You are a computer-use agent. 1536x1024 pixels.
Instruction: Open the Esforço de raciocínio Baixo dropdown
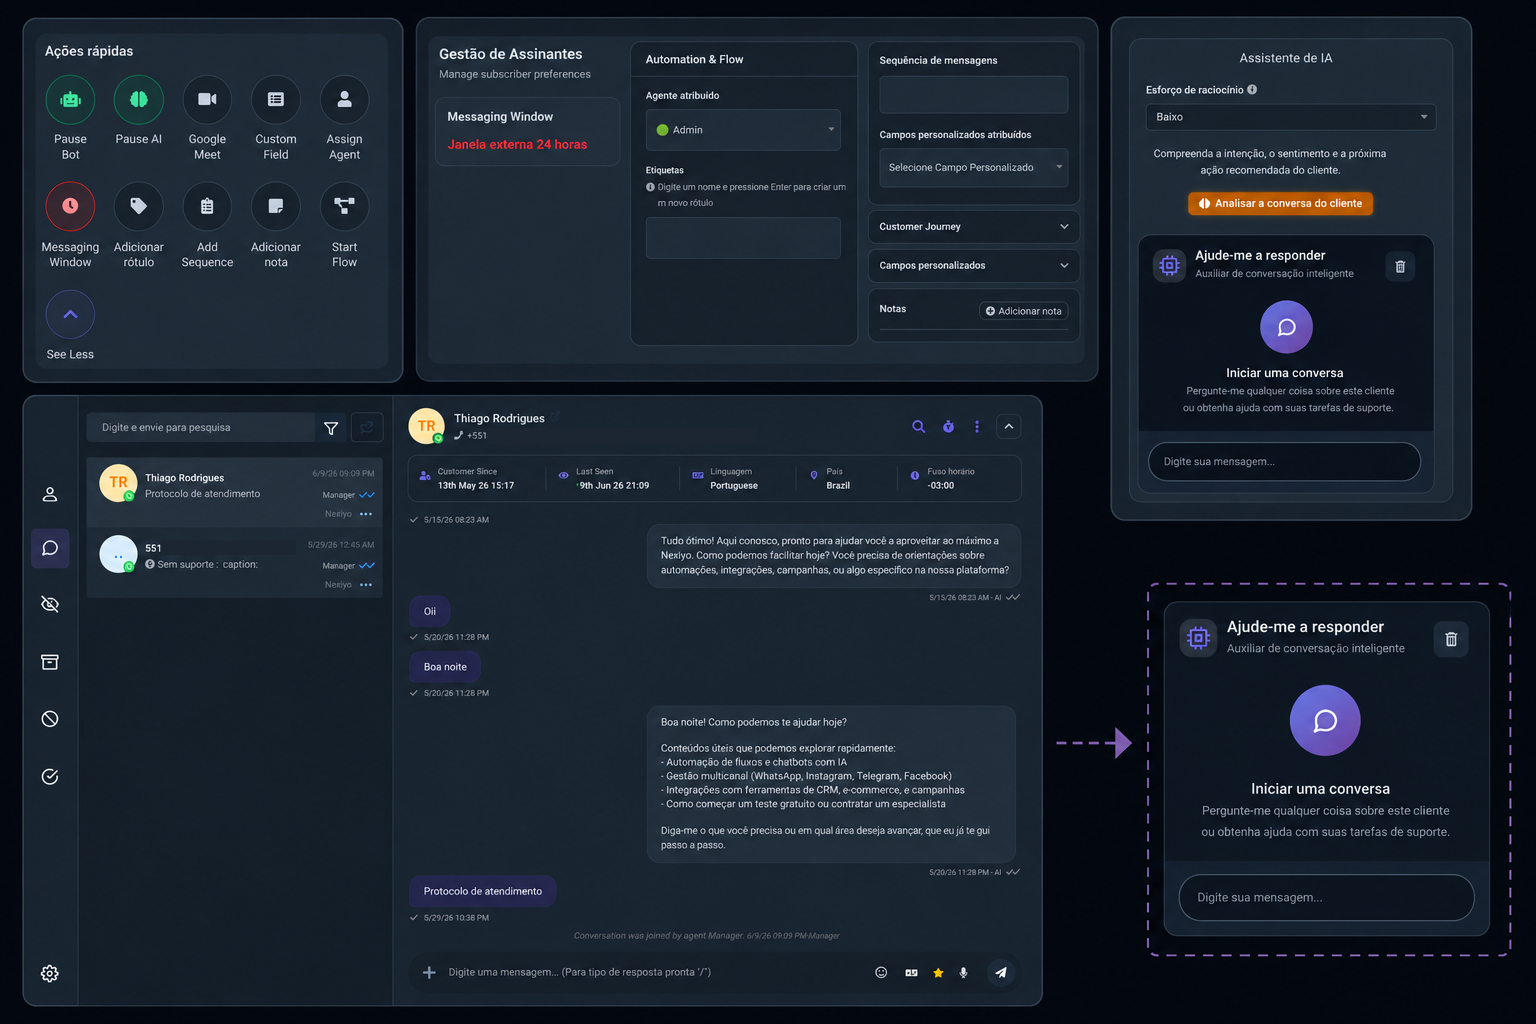(x=1290, y=117)
